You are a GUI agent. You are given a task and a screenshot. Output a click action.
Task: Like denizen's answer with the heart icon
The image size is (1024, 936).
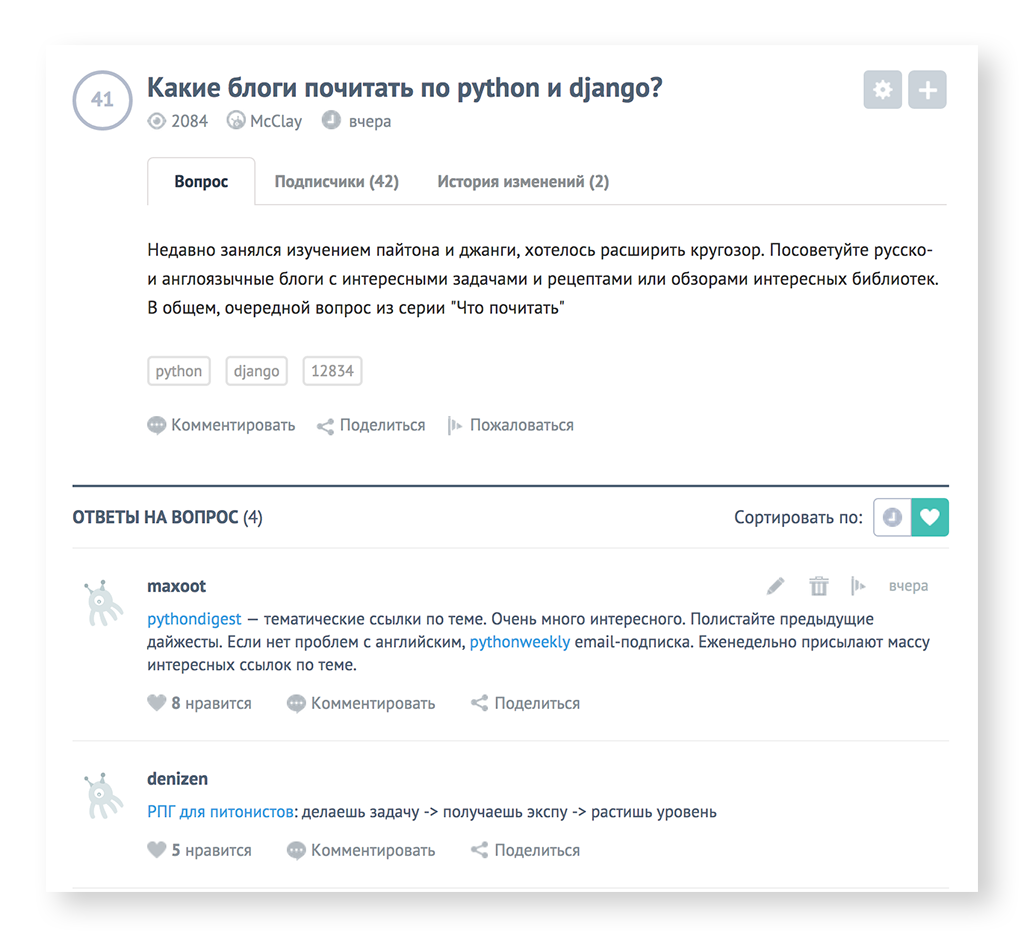[x=156, y=850]
